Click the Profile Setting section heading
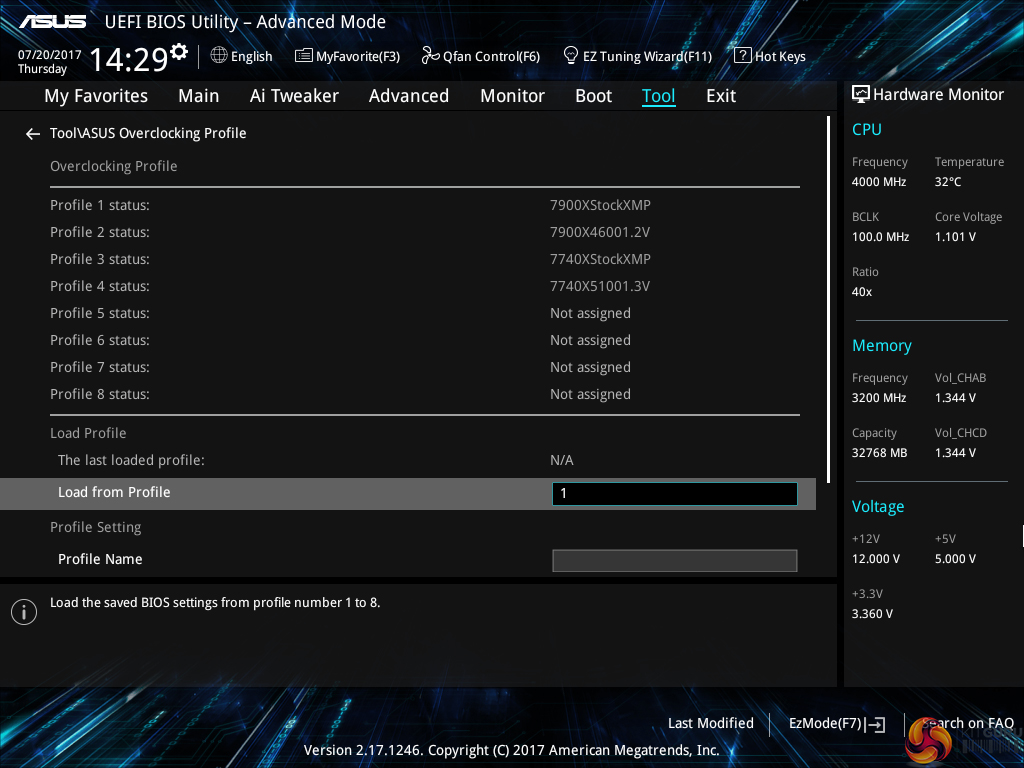 pyautogui.click(x=96, y=528)
